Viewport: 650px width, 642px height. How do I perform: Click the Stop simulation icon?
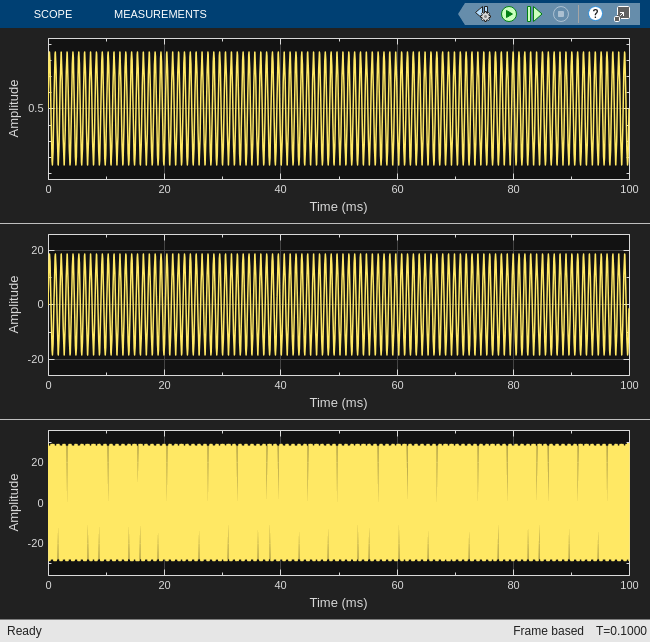(561, 14)
